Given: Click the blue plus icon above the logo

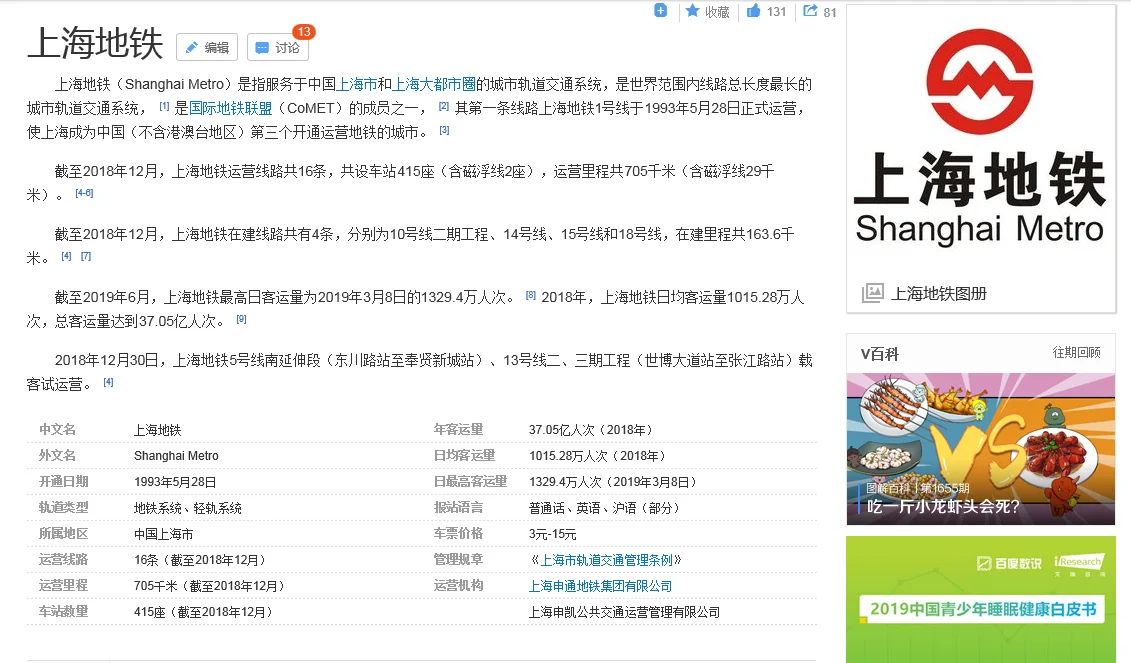Looking at the screenshot, I should (x=660, y=11).
